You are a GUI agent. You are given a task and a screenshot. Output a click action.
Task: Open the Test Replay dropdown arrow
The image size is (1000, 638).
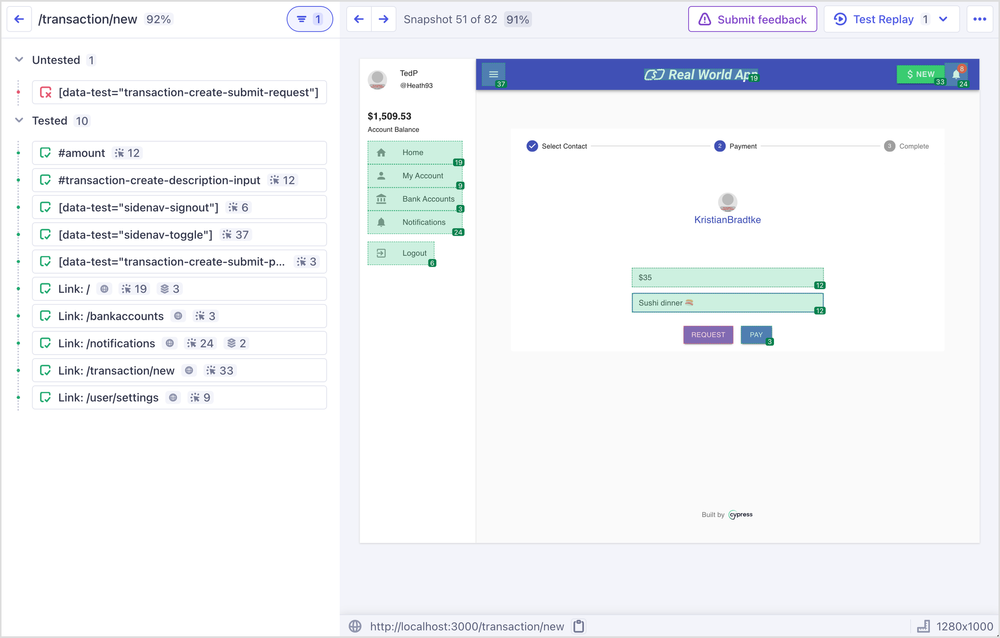943,19
